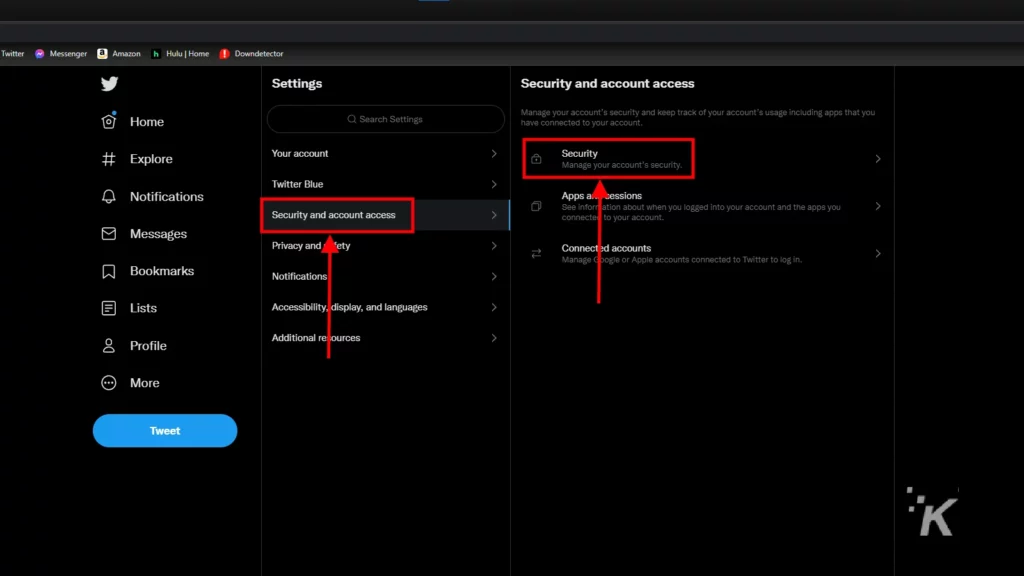Expand Twitter Blue chevron

tap(494, 184)
